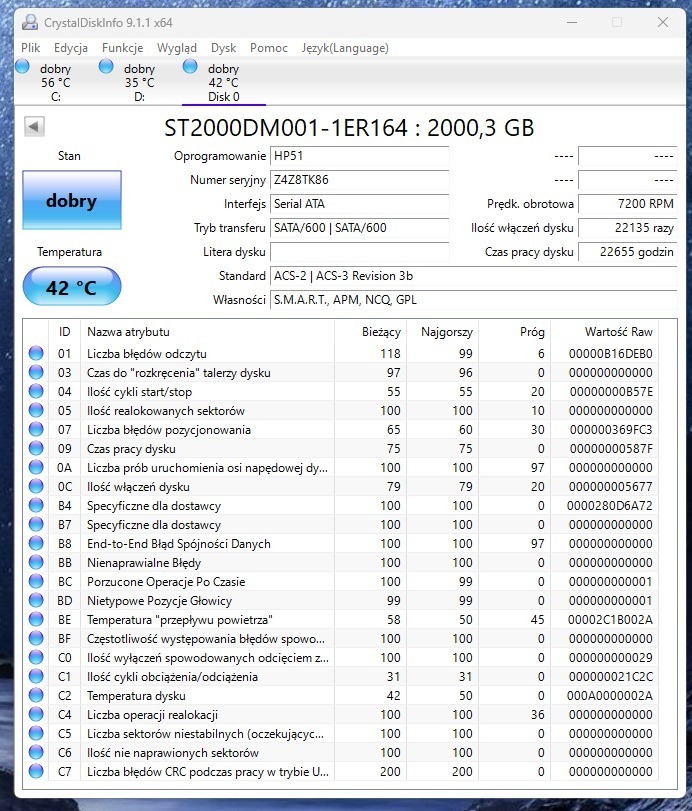Select the Disk 0 tab at 42 °C

tap(223, 82)
